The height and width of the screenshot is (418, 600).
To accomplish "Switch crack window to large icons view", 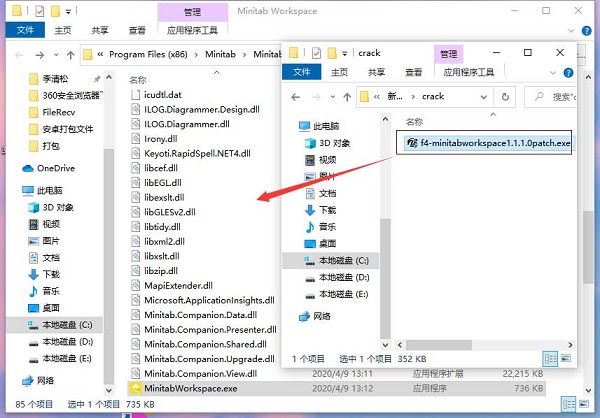I will [x=566, y=359].
